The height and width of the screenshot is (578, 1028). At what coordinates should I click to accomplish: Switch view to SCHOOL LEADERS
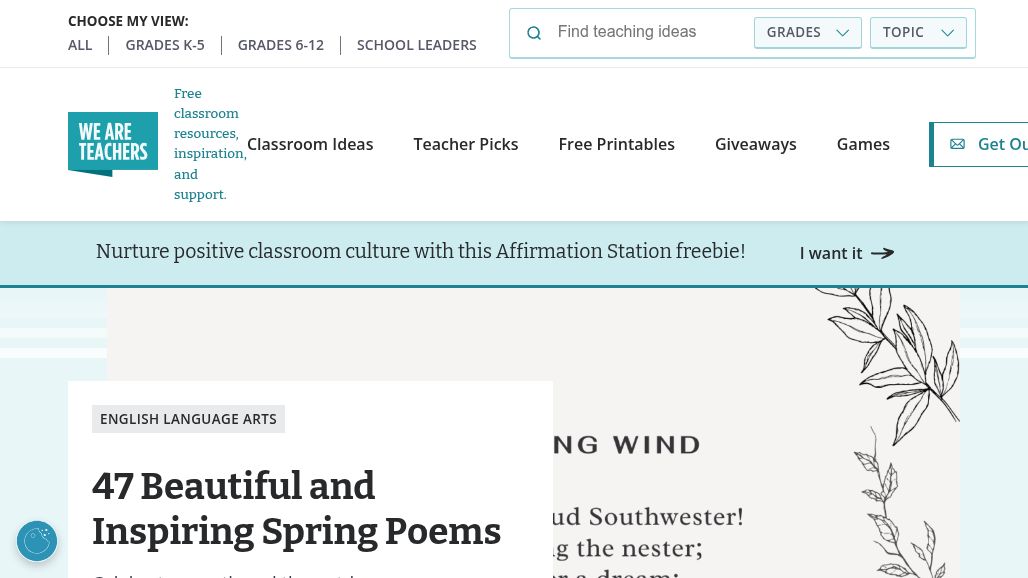[x=416, y=45]
